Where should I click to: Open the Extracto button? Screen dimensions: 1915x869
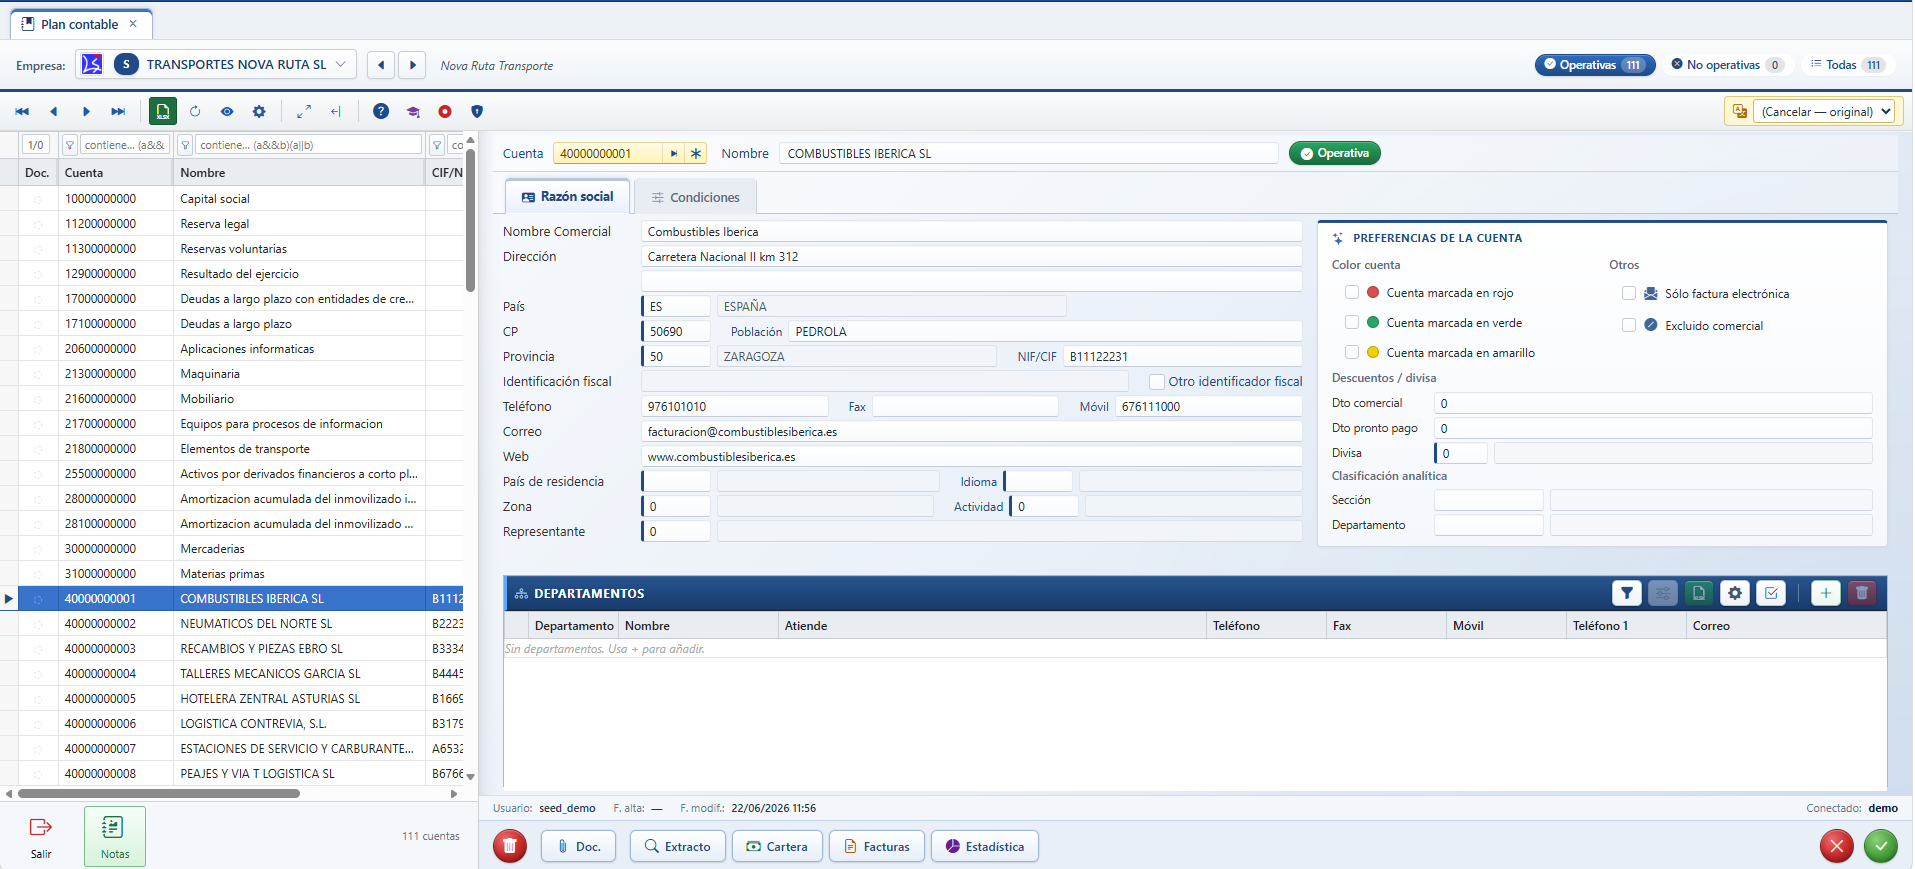pyautogui.click(x=677, y=846)
